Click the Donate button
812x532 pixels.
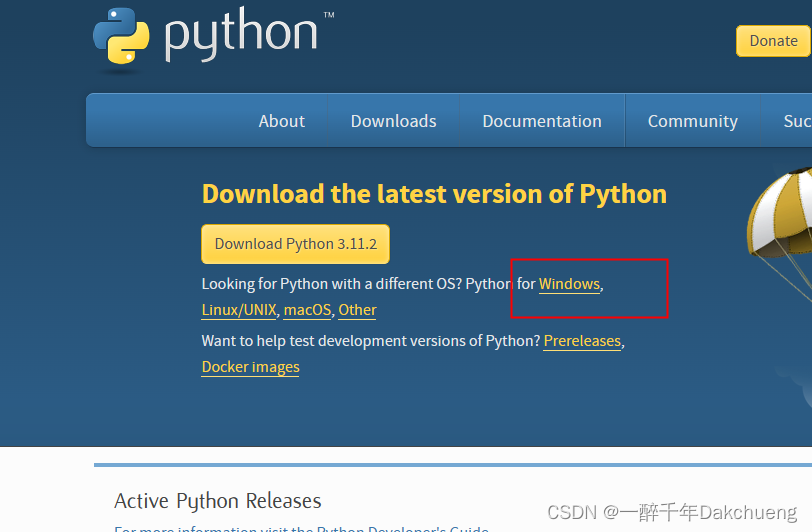pyautogui.click(x=773, y=41)
